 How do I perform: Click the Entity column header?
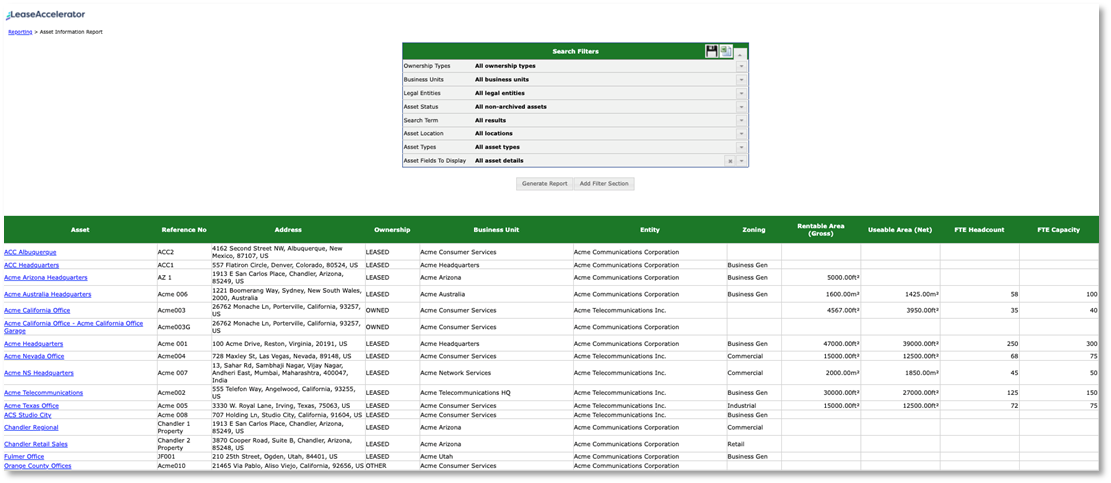(650, 229)
